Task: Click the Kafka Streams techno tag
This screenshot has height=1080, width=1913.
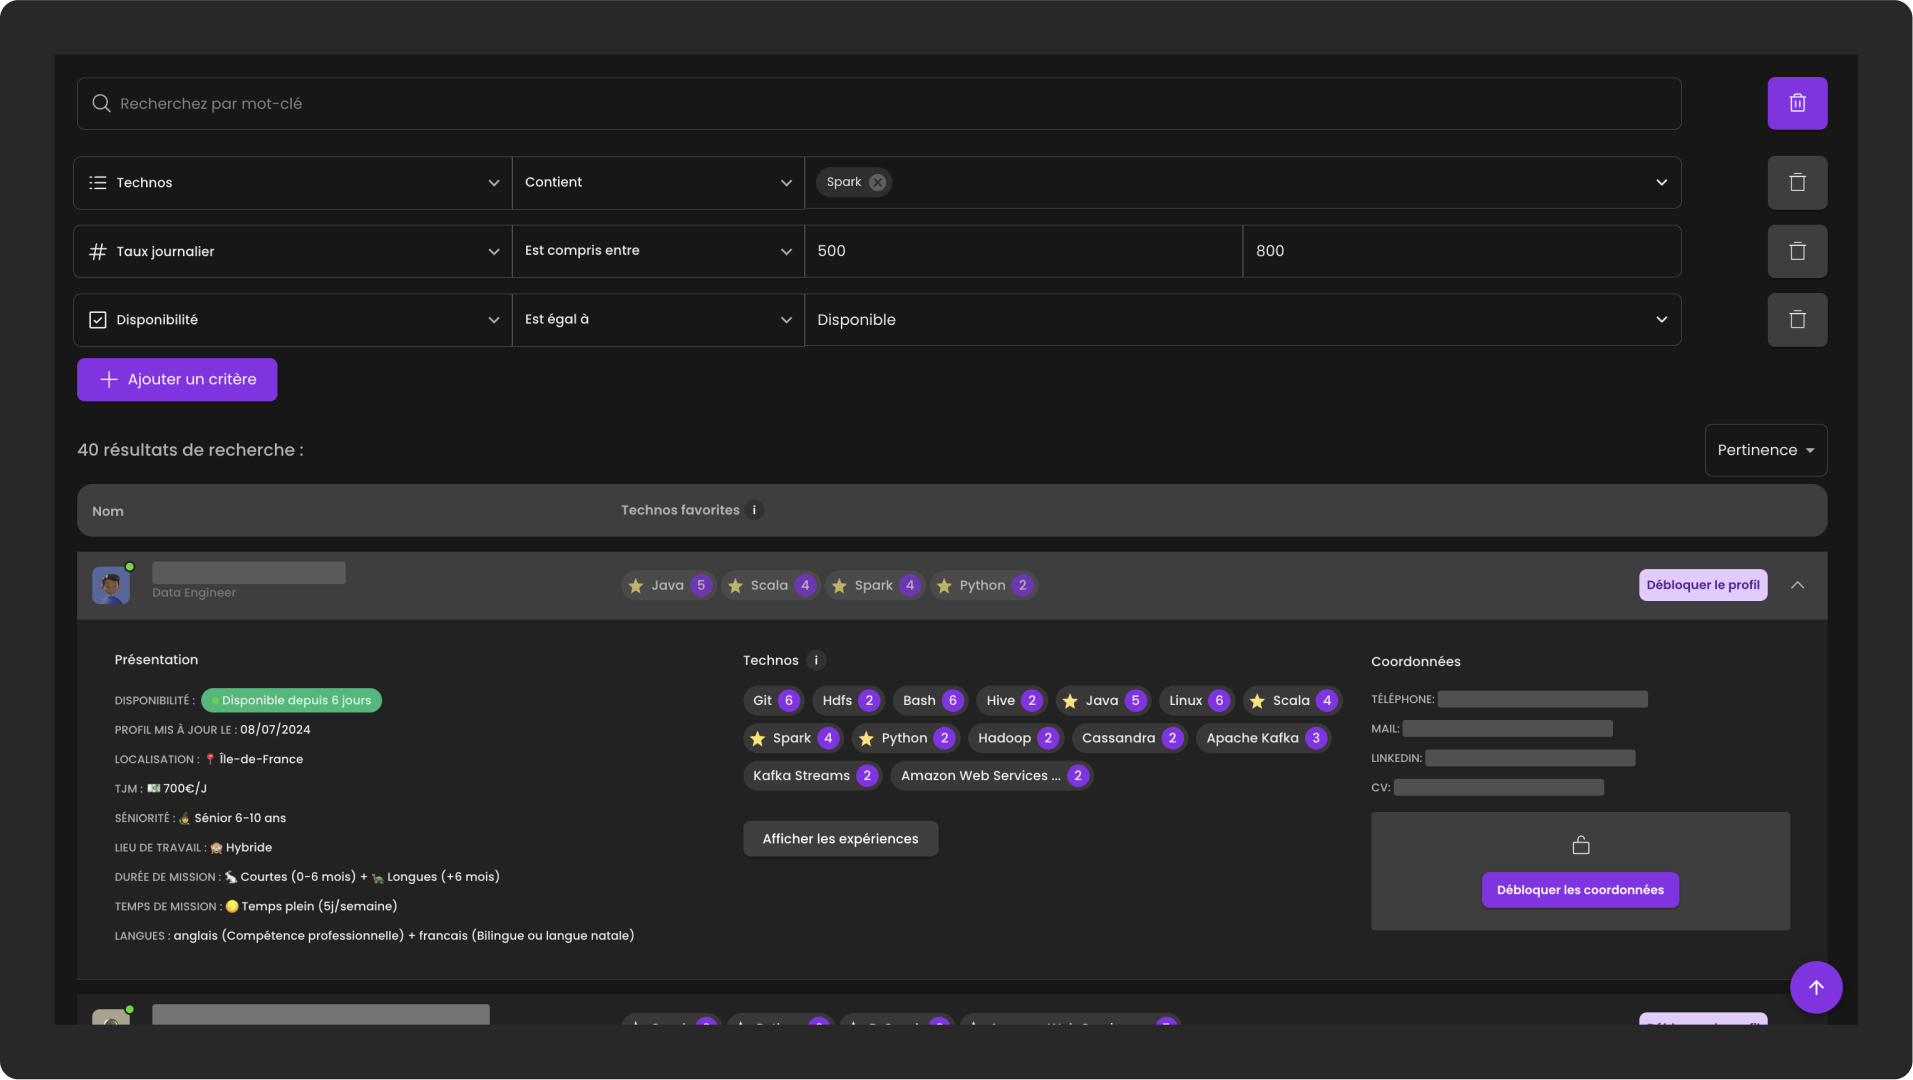Action: [x=812, y=776]
